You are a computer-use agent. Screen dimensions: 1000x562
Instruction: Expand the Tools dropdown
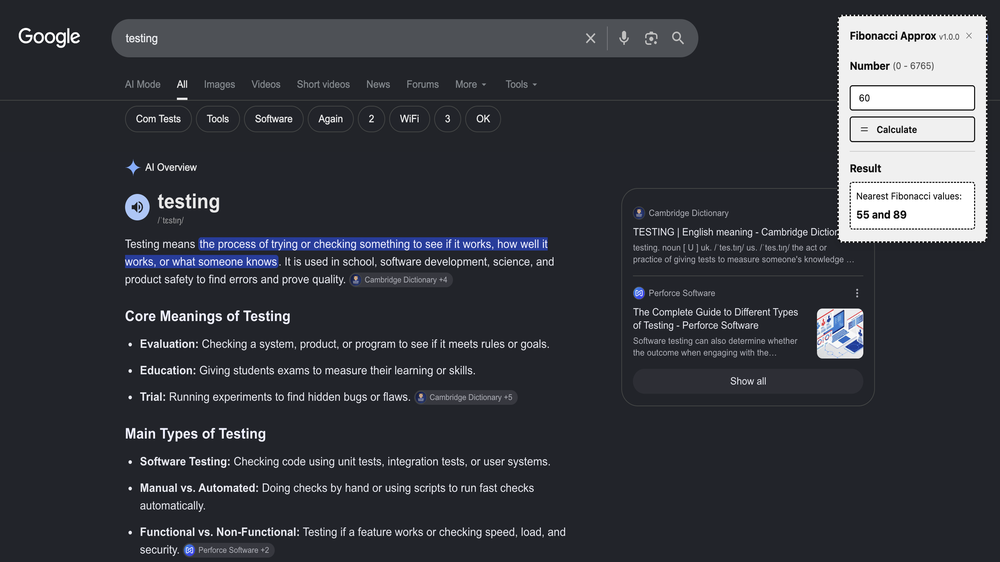point(520,84)
